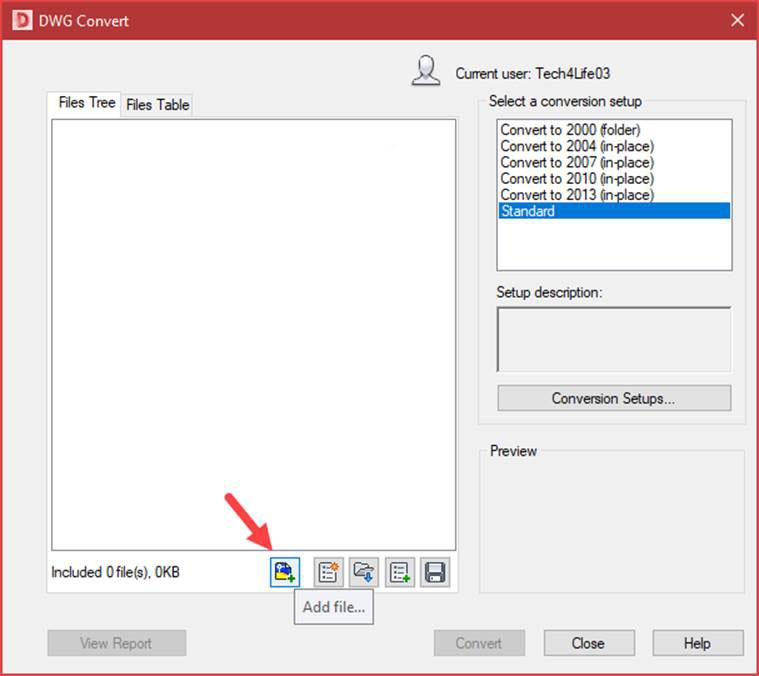Click the Close button
759x676 pixels.
589,643
